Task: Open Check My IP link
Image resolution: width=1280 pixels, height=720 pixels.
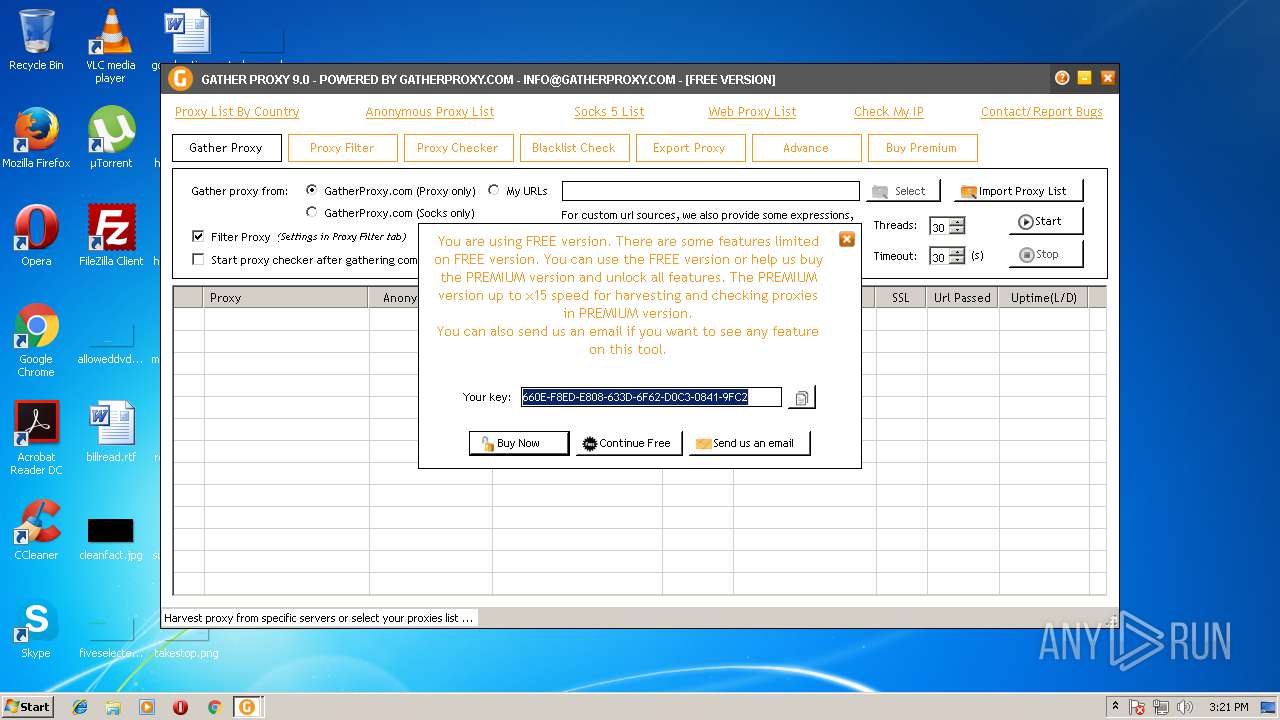Action: pos(889,112)
